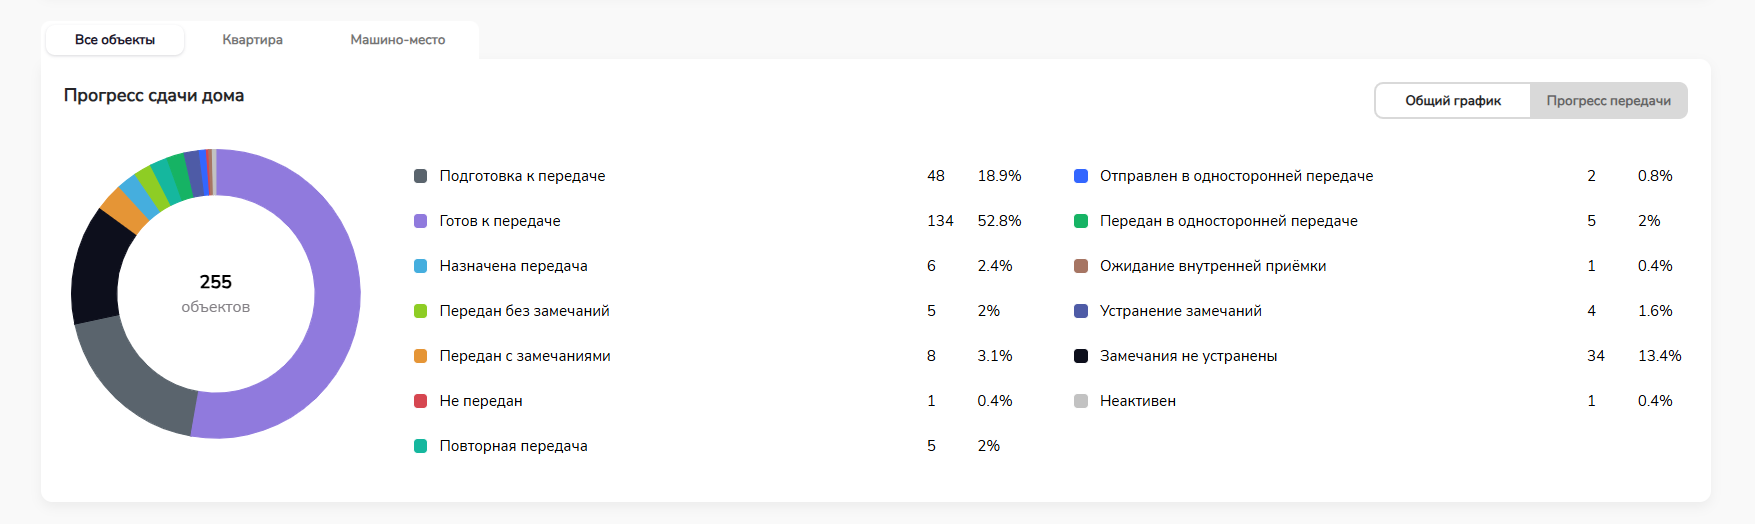Click the purple Готов к передаче swatch
Viewport: 1755px width, 524px height.
coord(421,221)
